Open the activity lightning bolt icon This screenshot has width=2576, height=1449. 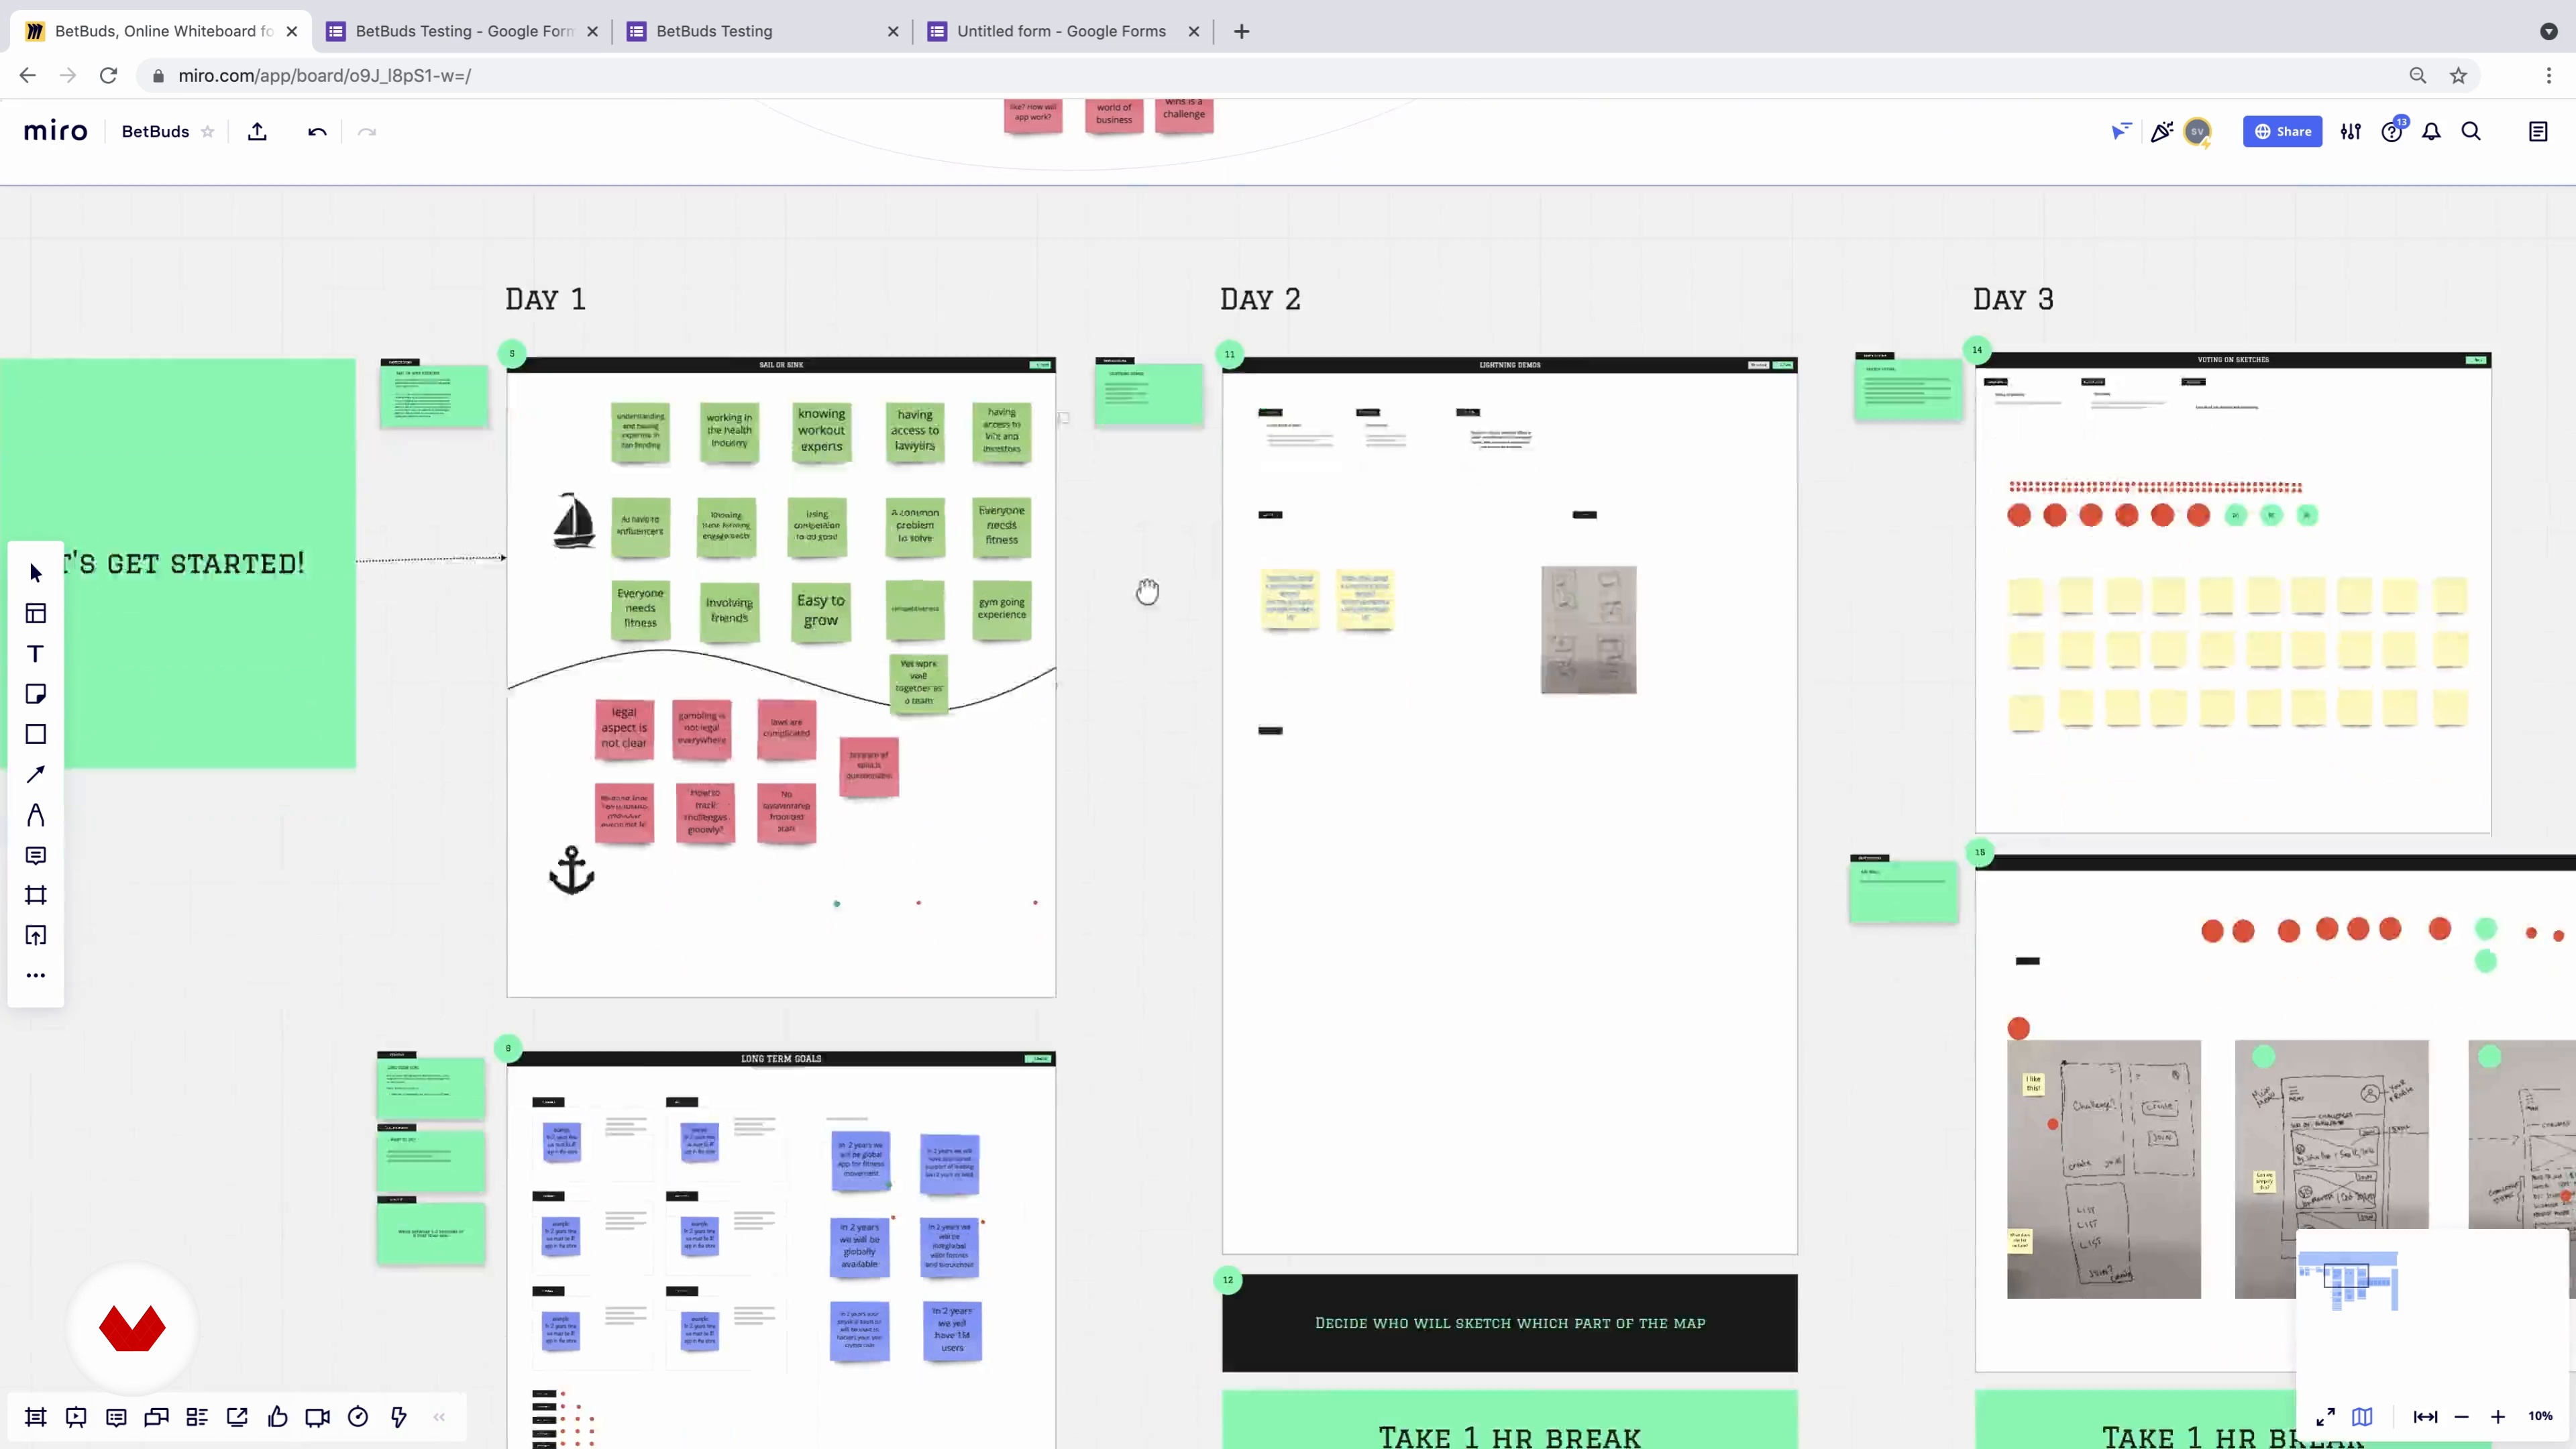coord(399,1417)
